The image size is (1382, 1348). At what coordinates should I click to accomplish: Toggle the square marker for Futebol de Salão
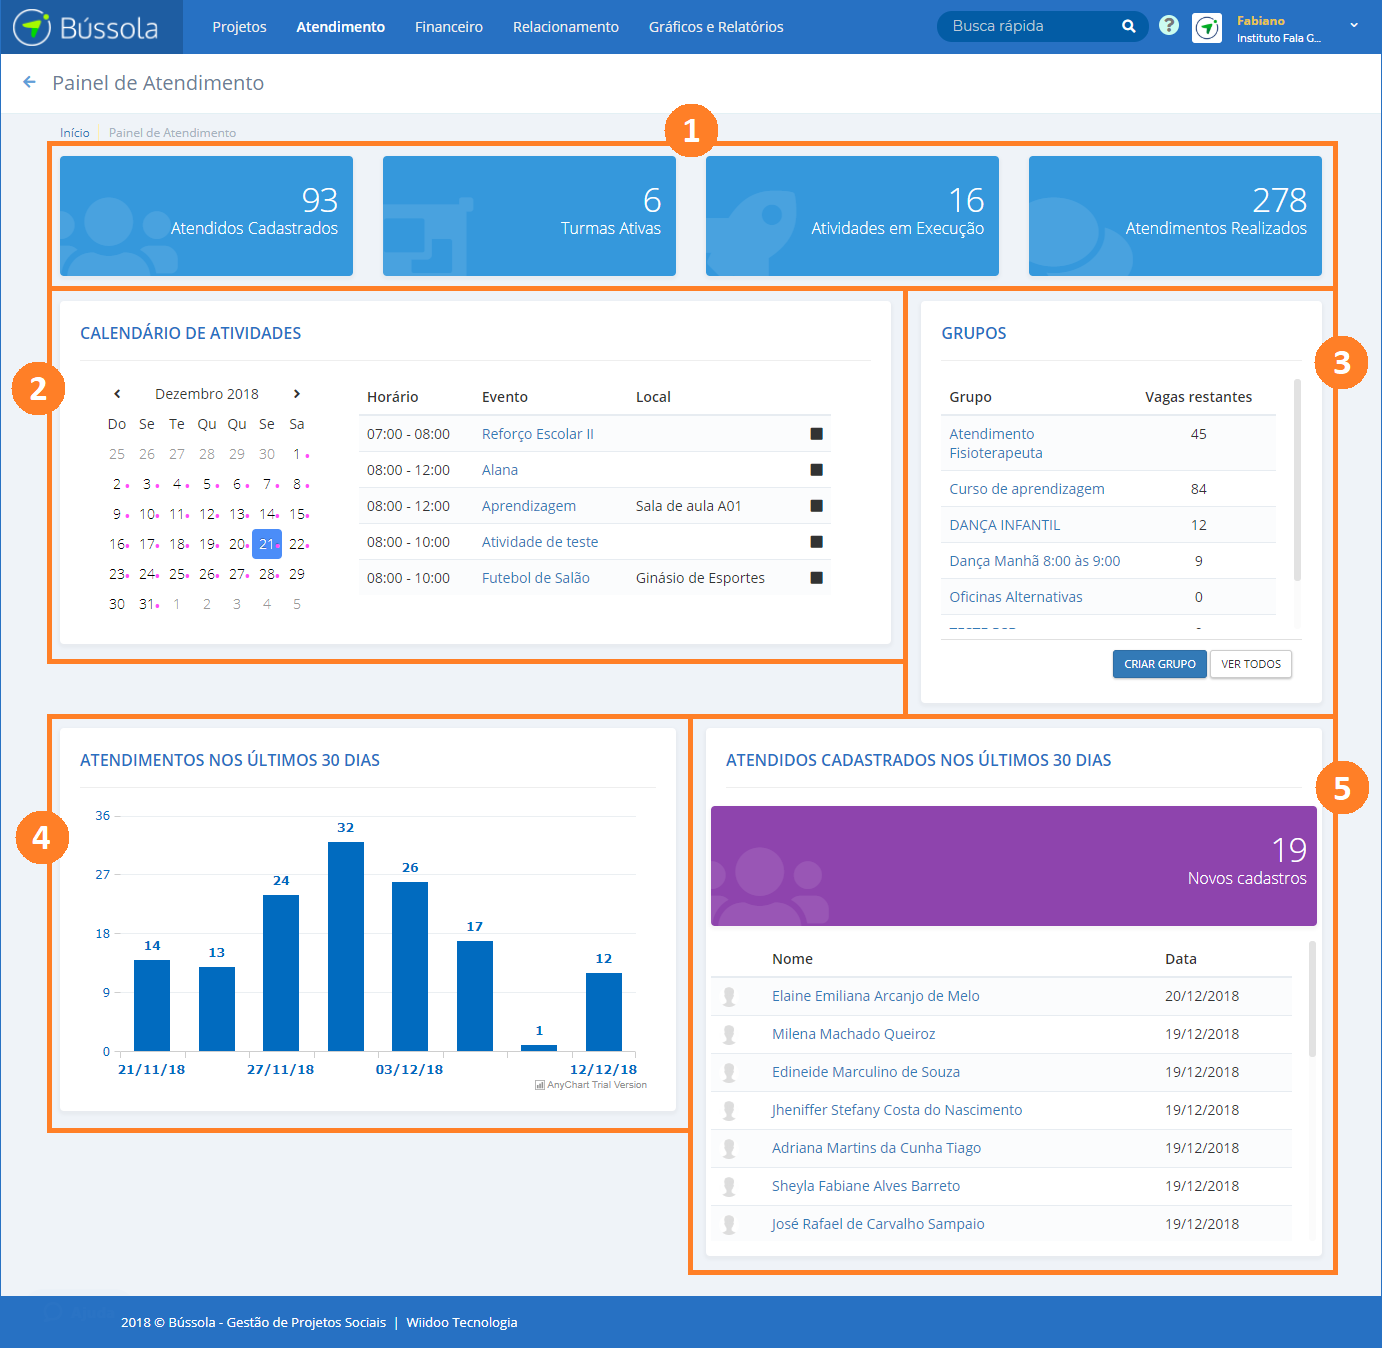tap(816, 578)
